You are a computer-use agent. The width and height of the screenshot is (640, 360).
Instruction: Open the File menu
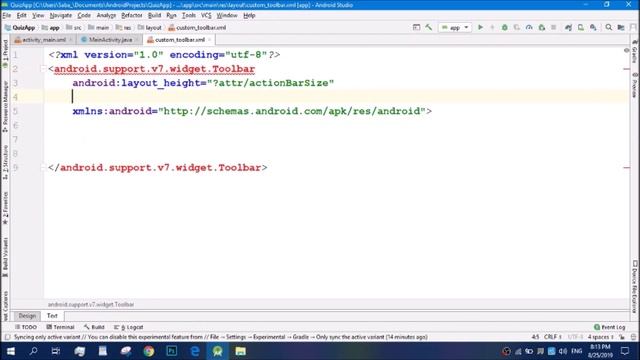(7, 16)
